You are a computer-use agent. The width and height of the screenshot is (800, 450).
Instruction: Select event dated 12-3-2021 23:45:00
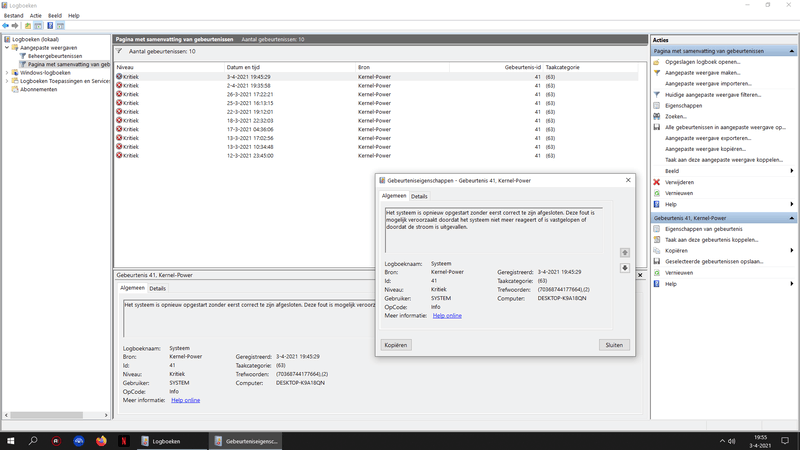pyautogui.click(x=376, y=156)
